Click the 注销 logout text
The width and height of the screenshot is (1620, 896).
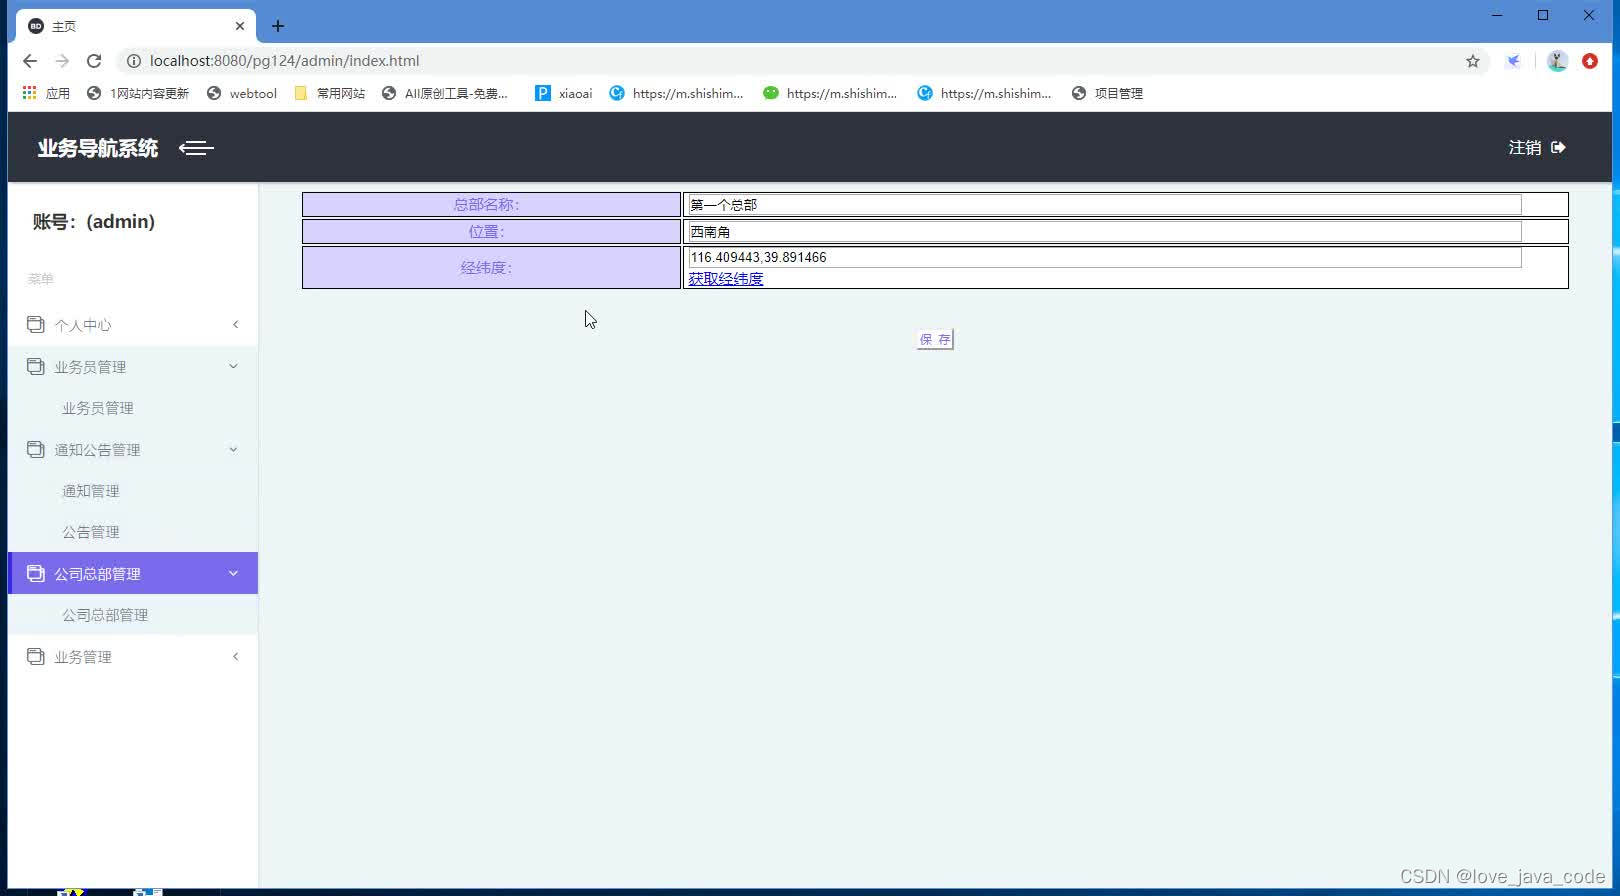[1525, 147]
